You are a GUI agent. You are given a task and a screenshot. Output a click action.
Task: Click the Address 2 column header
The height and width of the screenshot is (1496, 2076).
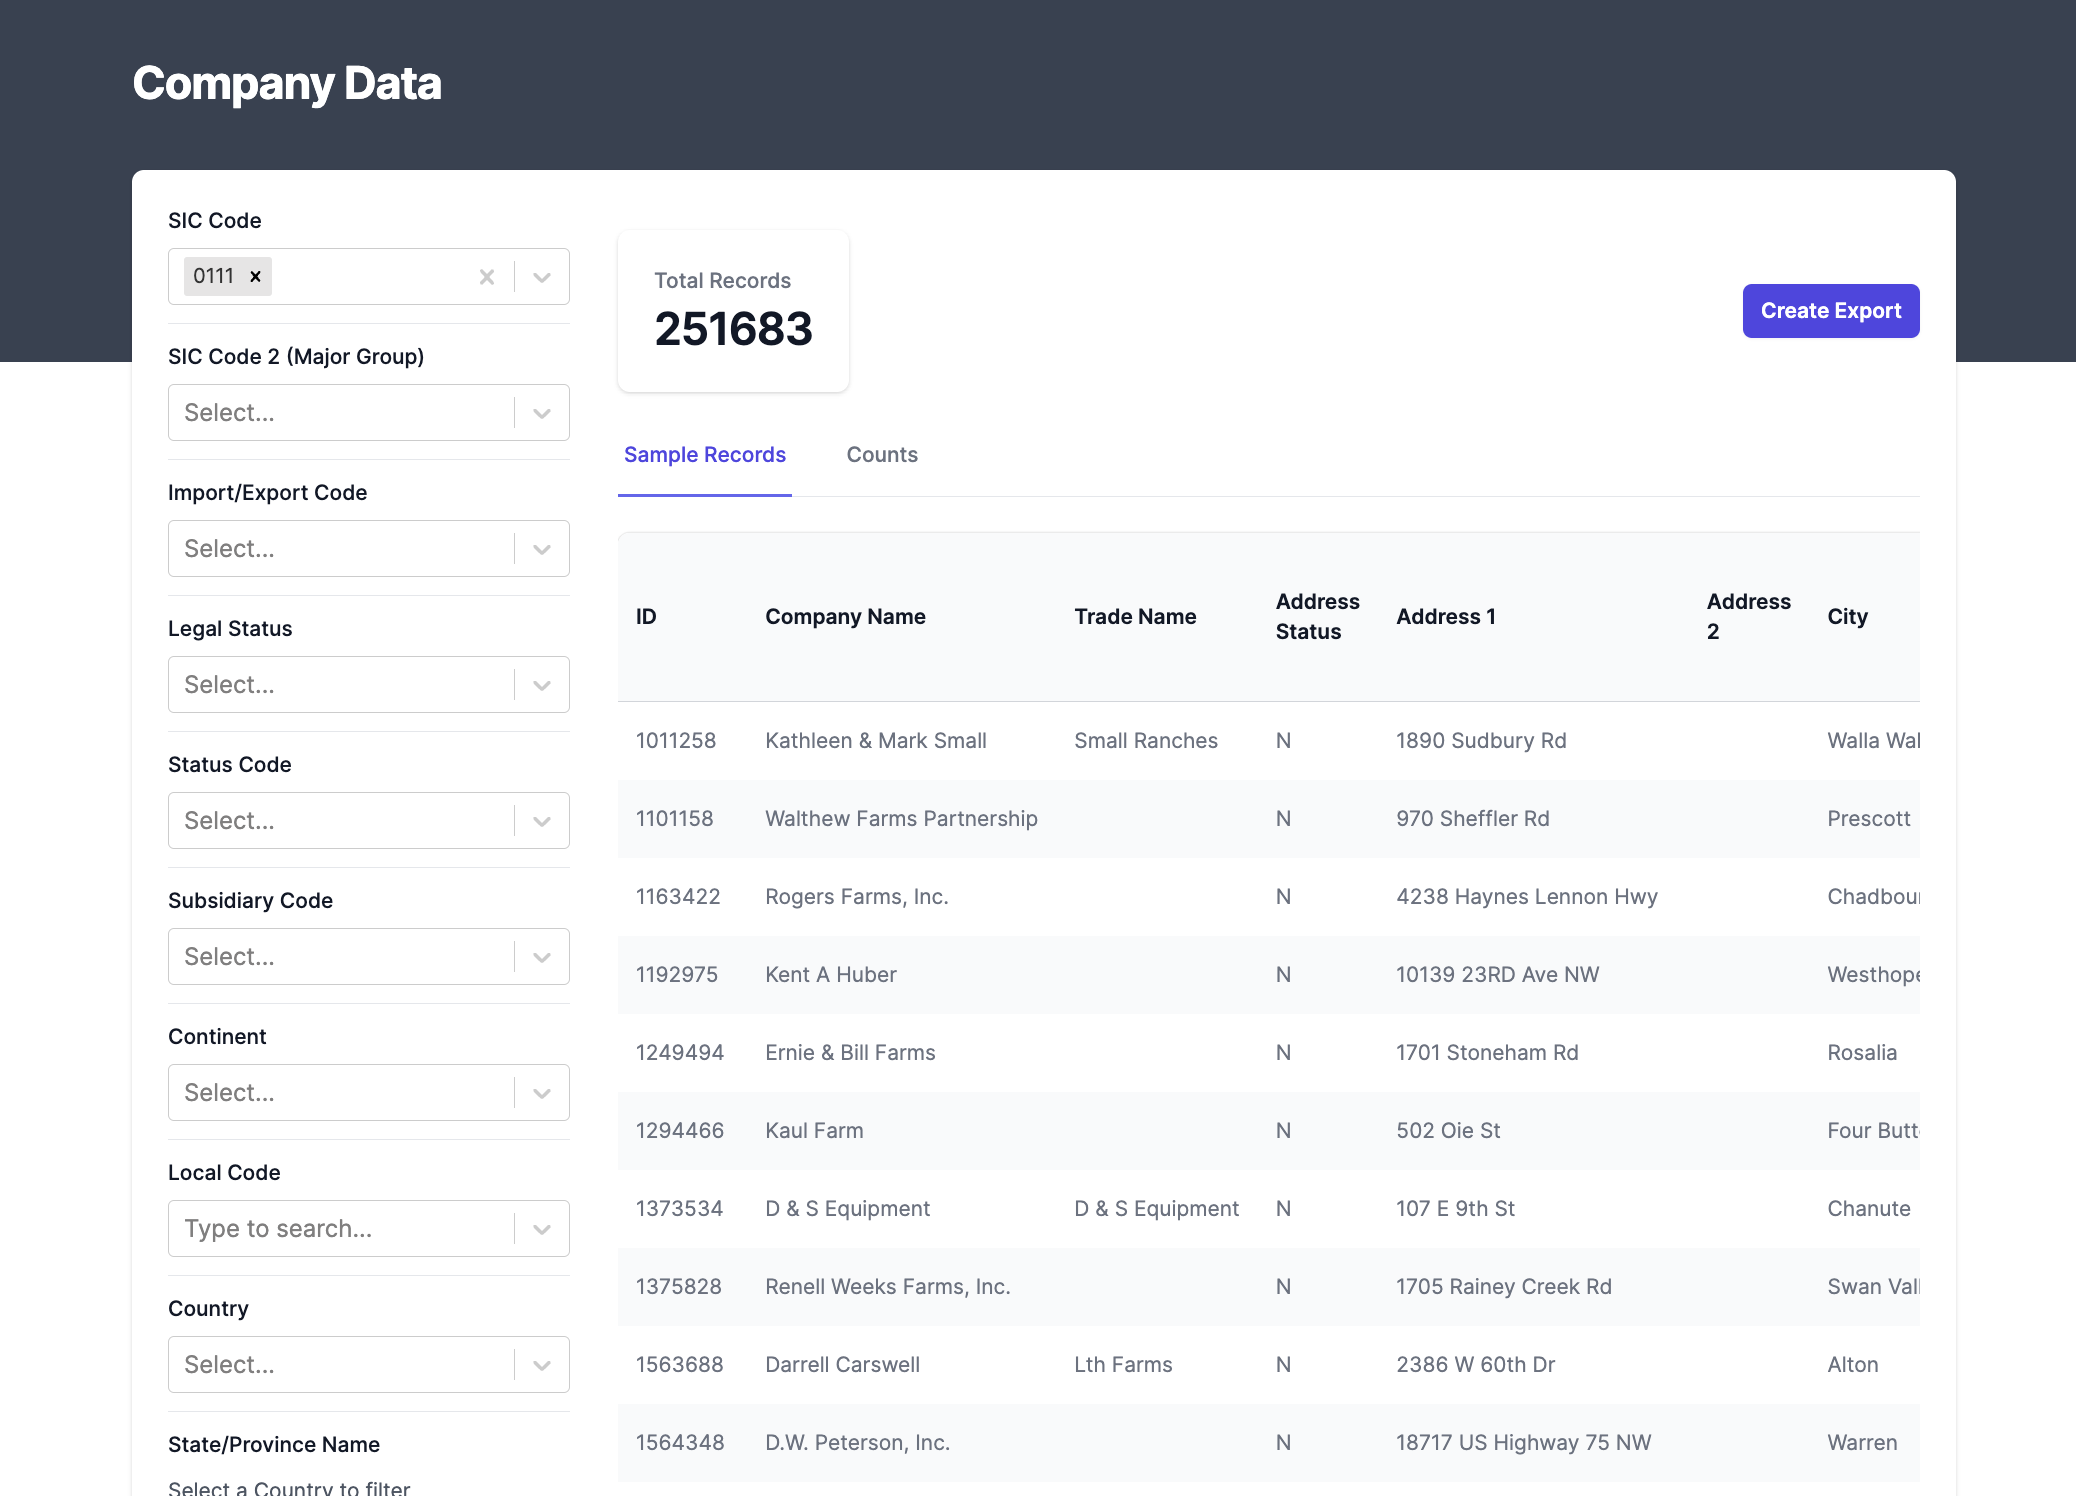pos(1748,617)
